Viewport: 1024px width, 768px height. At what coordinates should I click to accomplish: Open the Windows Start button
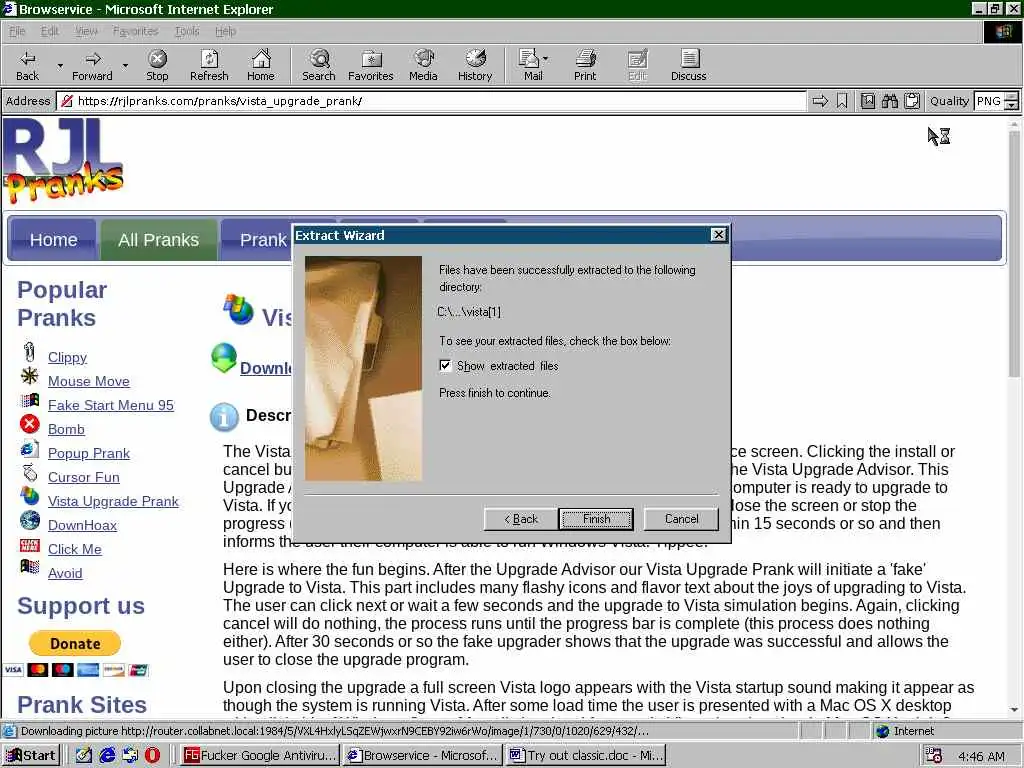tap(31, 755)
